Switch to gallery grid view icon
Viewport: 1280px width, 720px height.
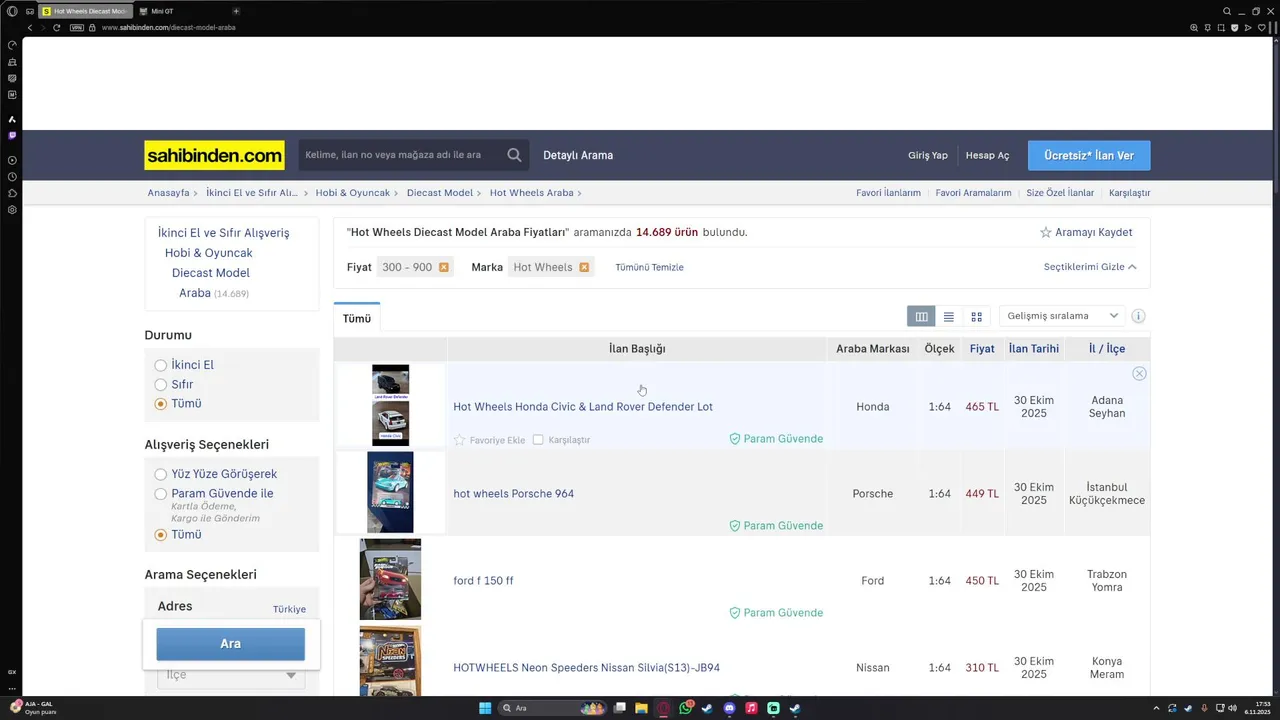tap(977, 316)
